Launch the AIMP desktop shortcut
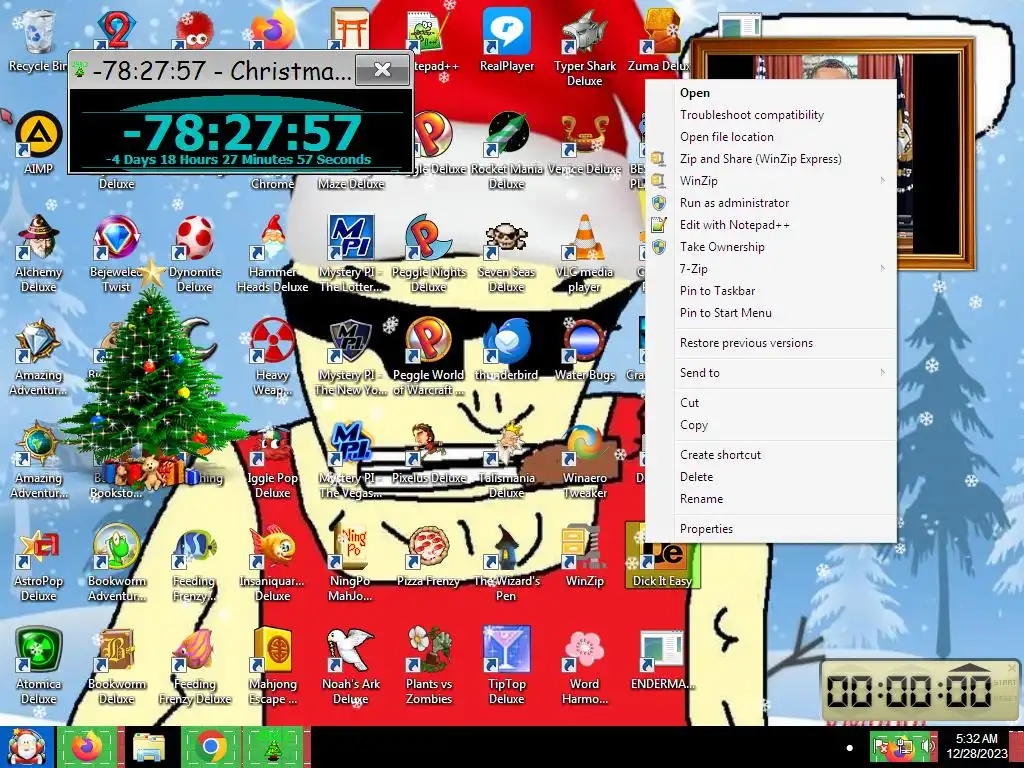This screenshot has height=768, width=1024. (x=38, y=142)
